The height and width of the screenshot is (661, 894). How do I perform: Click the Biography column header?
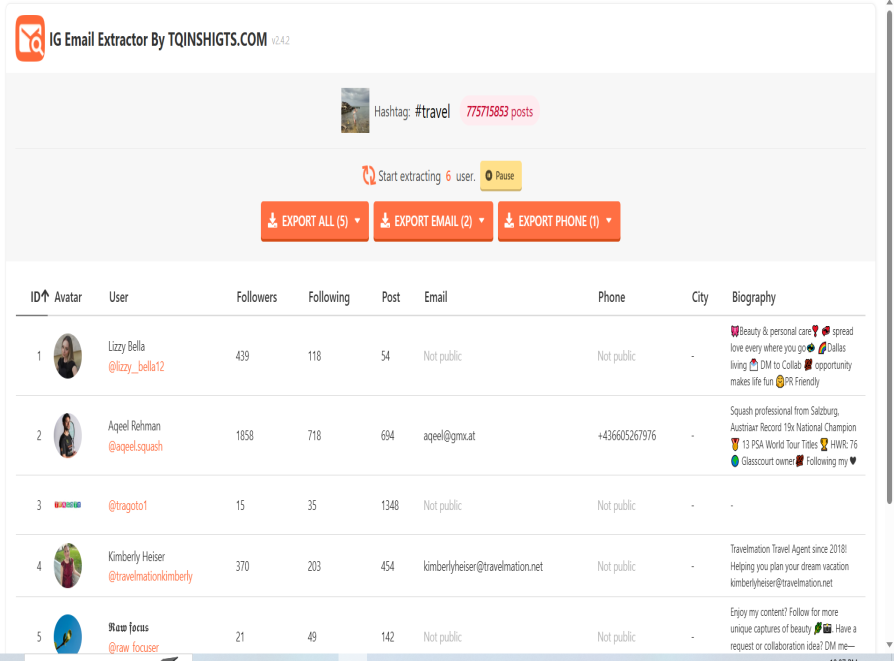coord(754,297)
